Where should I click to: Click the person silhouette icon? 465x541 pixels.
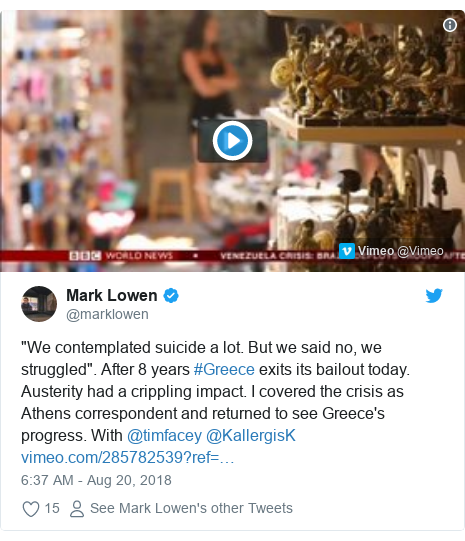coord(77,509)
